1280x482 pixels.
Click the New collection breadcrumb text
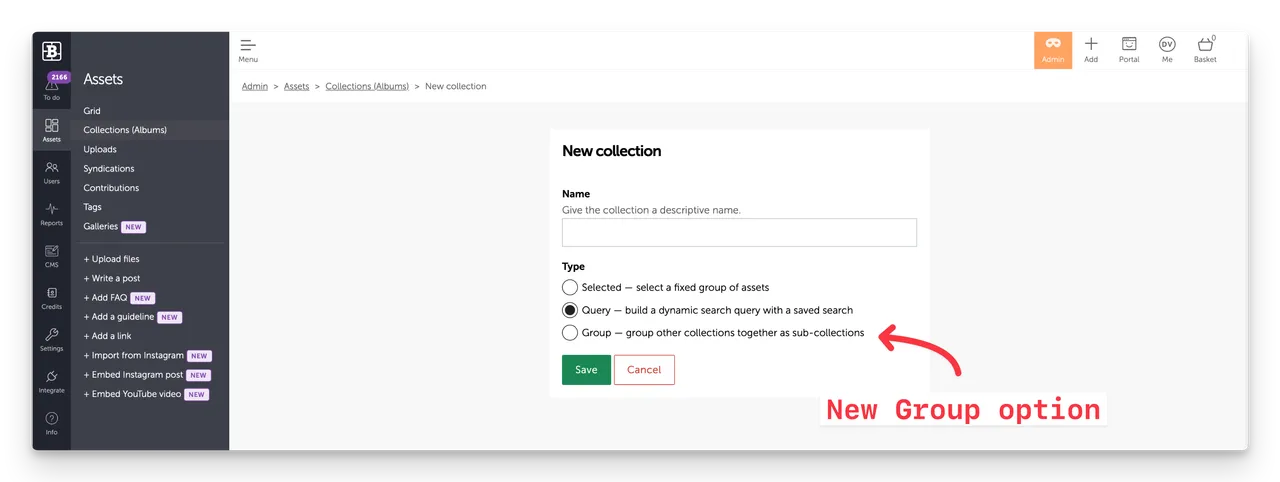pyautogui.click(x=456, y=86)
